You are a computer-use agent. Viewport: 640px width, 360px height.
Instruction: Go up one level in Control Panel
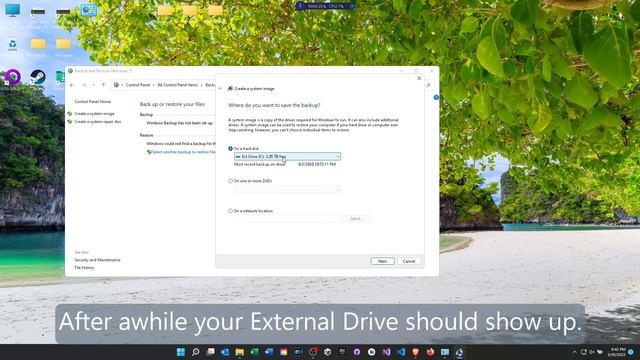pos(103,85)
